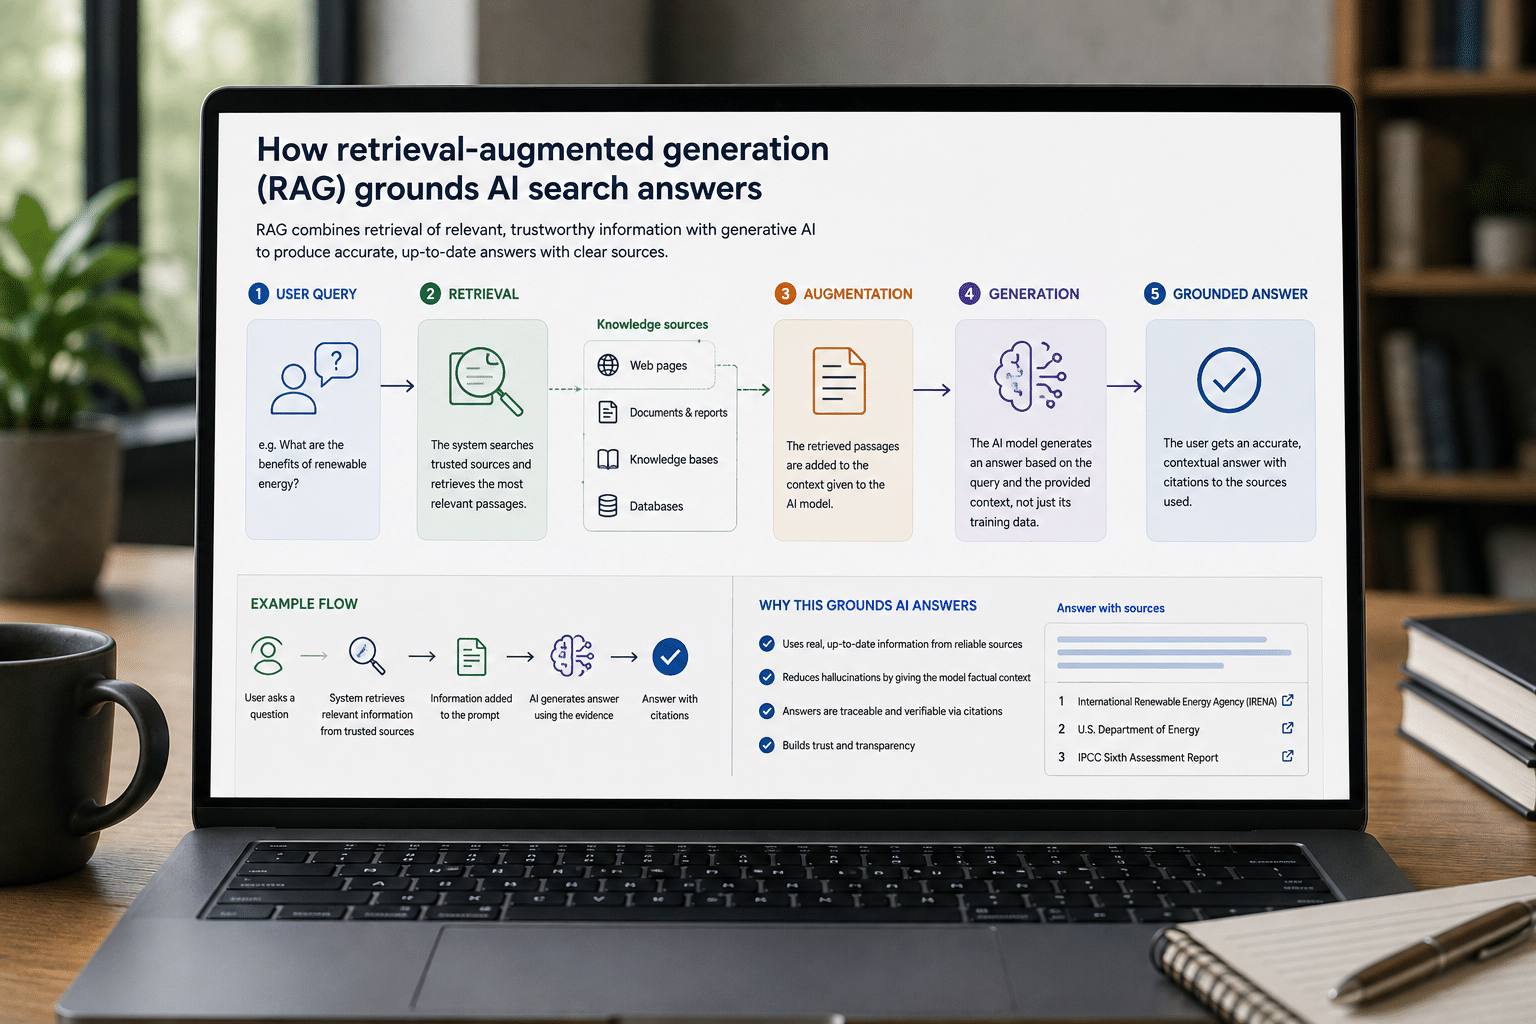Click the example query about renewable energy benefits
Screen dimensions: 1536x1024
click(312, 464)
